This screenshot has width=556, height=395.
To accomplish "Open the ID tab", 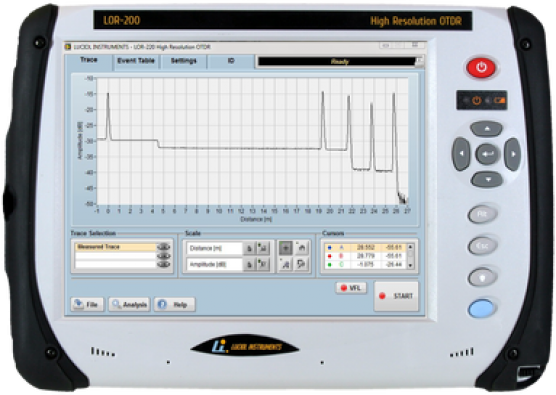I will tap(231, 61).
